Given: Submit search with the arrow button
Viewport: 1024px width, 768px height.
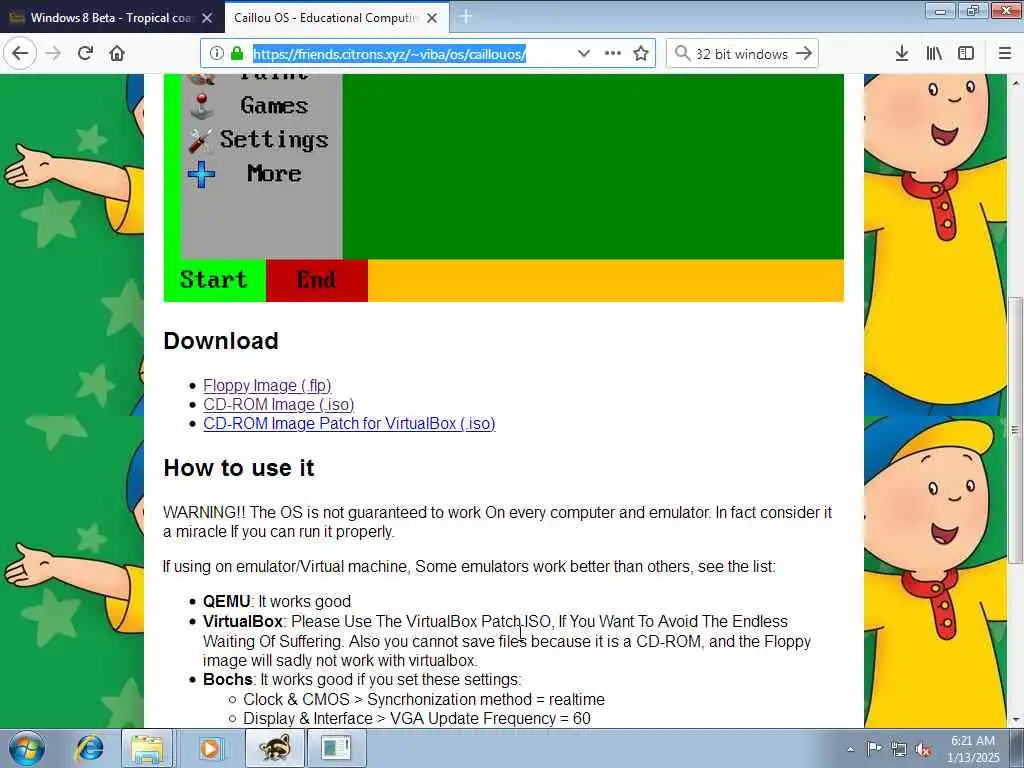Looking at the screenshot, I should (804, 53).
